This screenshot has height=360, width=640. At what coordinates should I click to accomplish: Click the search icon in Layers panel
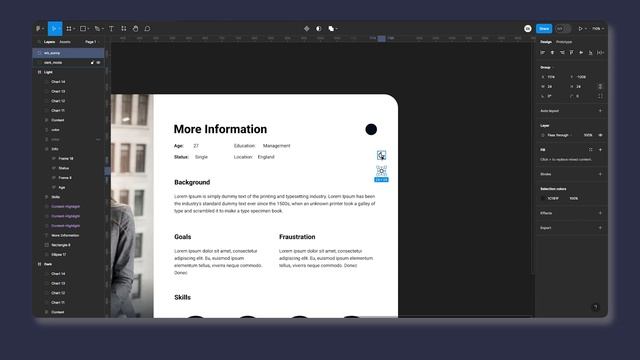point(39,42)
